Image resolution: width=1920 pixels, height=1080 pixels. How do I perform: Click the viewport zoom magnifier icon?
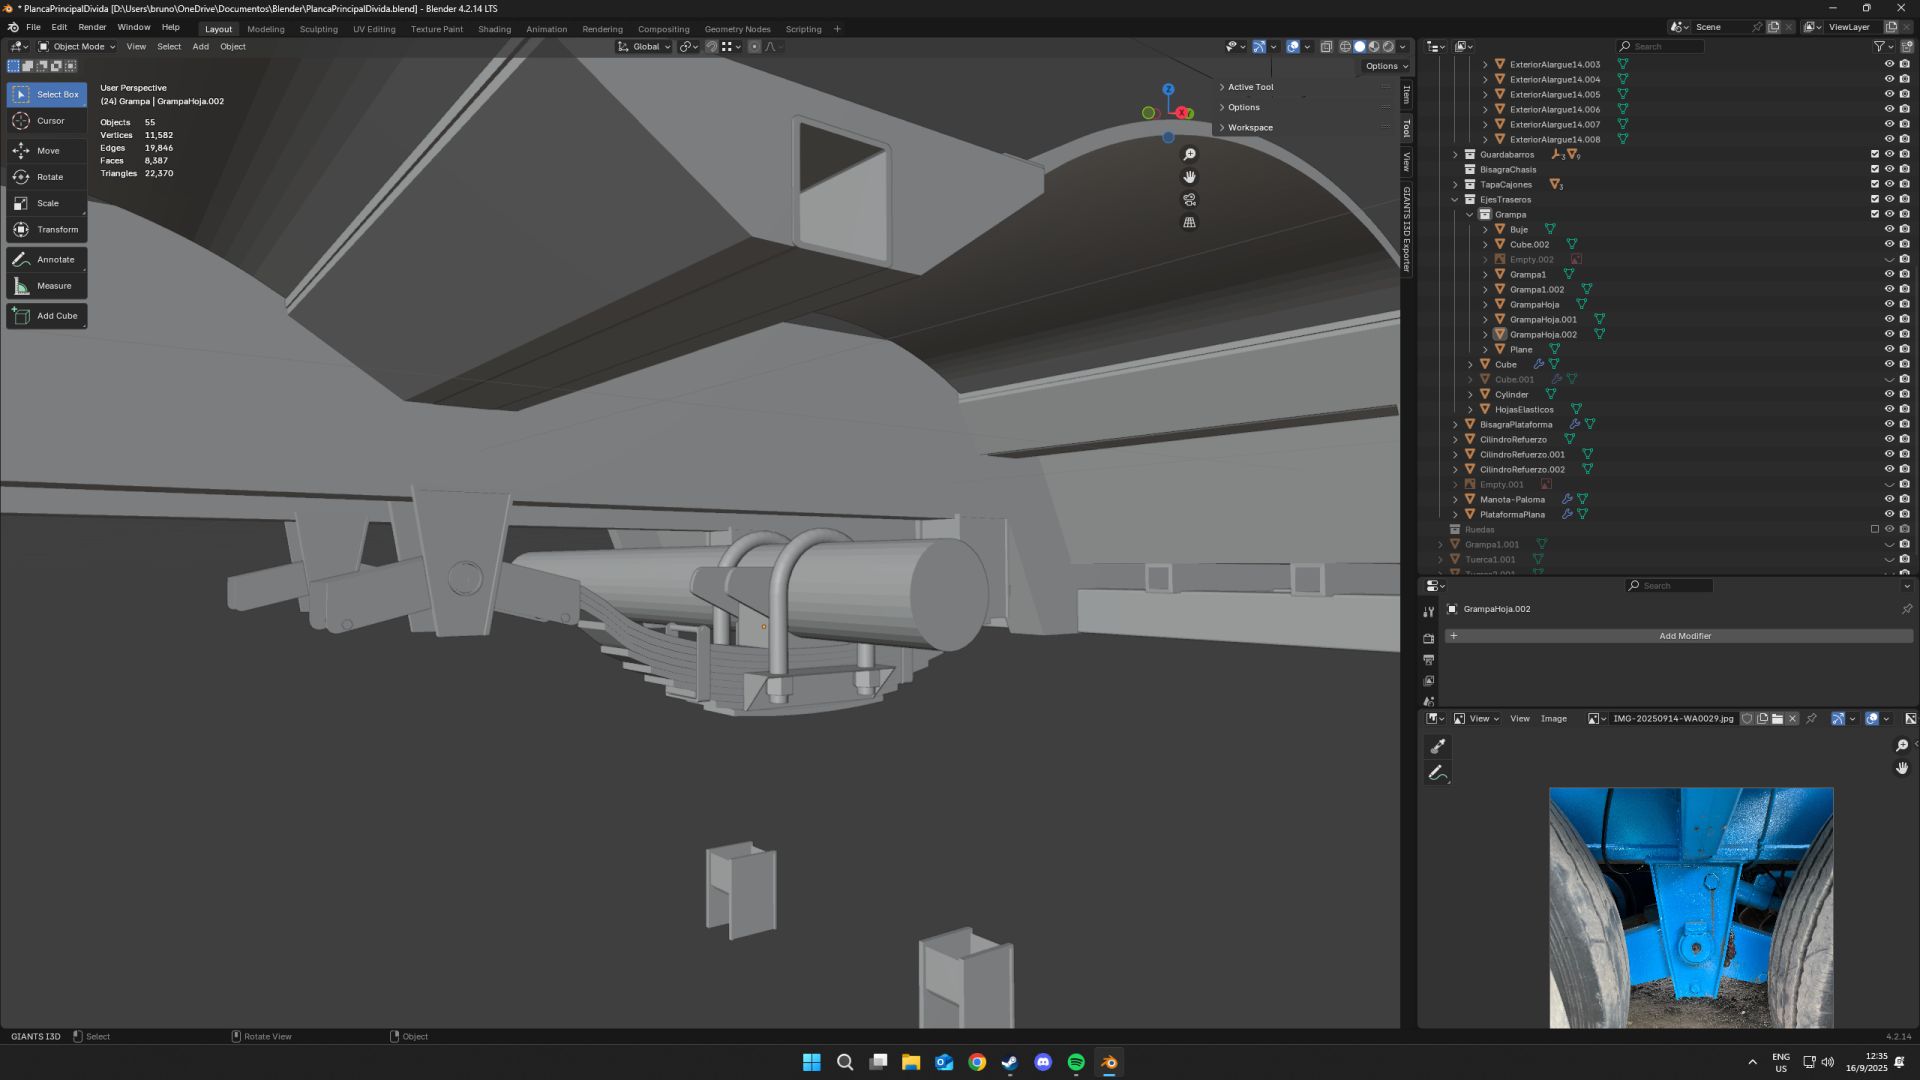coord(1189,155)
